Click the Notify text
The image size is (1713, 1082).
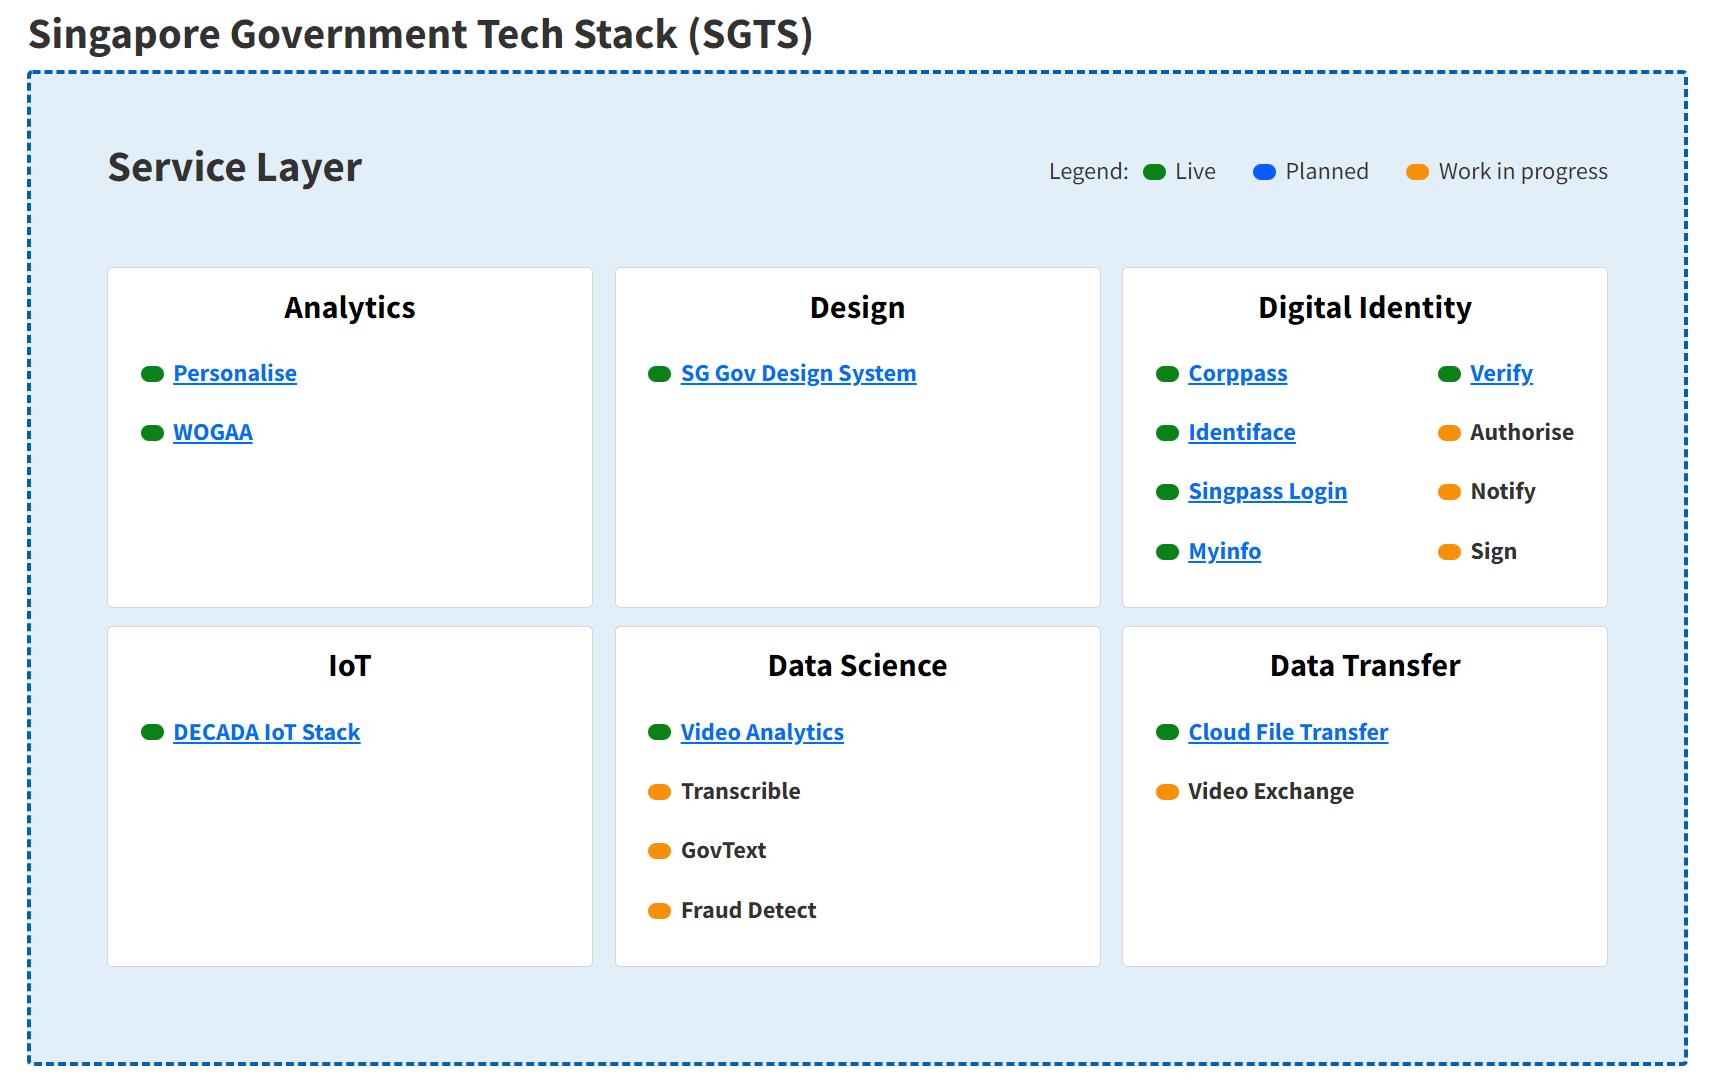(x=1502, y=491)
